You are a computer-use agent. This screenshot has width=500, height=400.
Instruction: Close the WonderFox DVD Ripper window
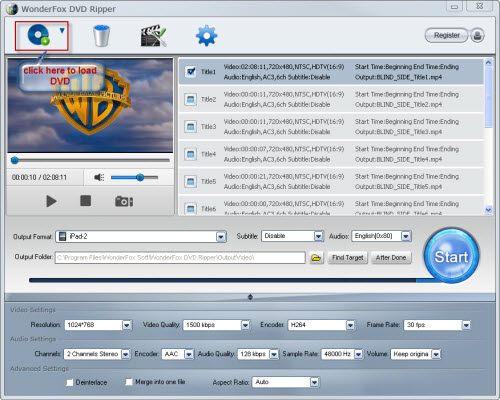click(x=480, y=6)
